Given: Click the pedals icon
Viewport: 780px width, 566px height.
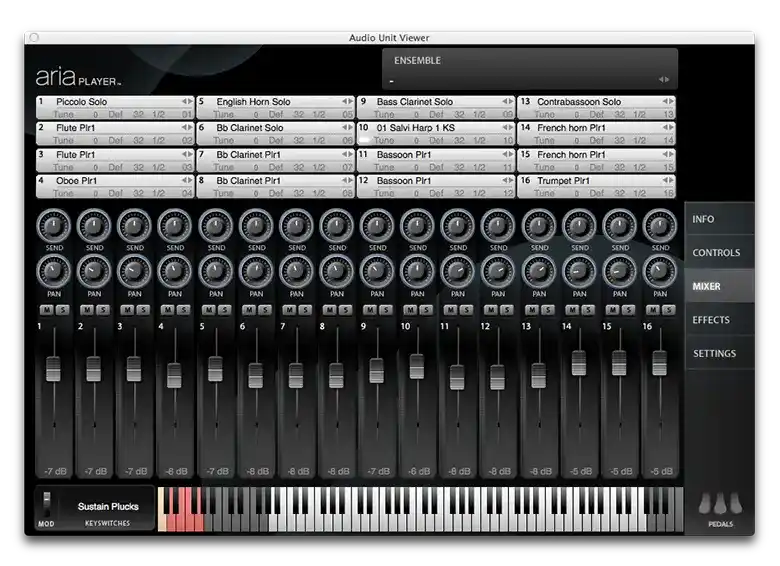Looking at the screenshot, I should [720, 503].
